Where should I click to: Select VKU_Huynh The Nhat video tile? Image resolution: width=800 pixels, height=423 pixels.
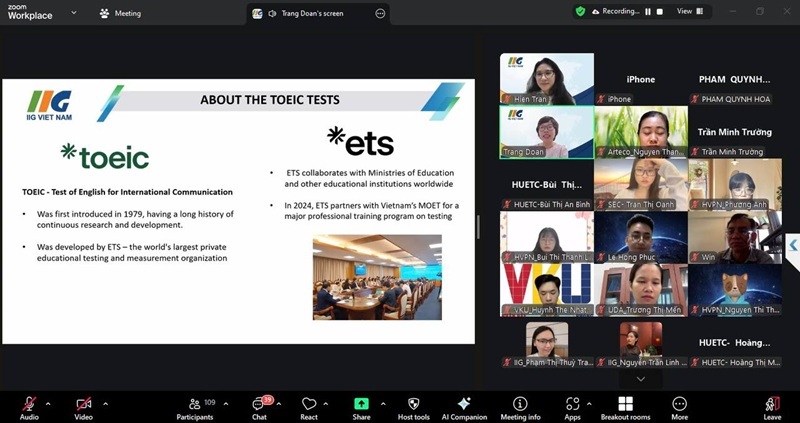[x=547, y=290]
